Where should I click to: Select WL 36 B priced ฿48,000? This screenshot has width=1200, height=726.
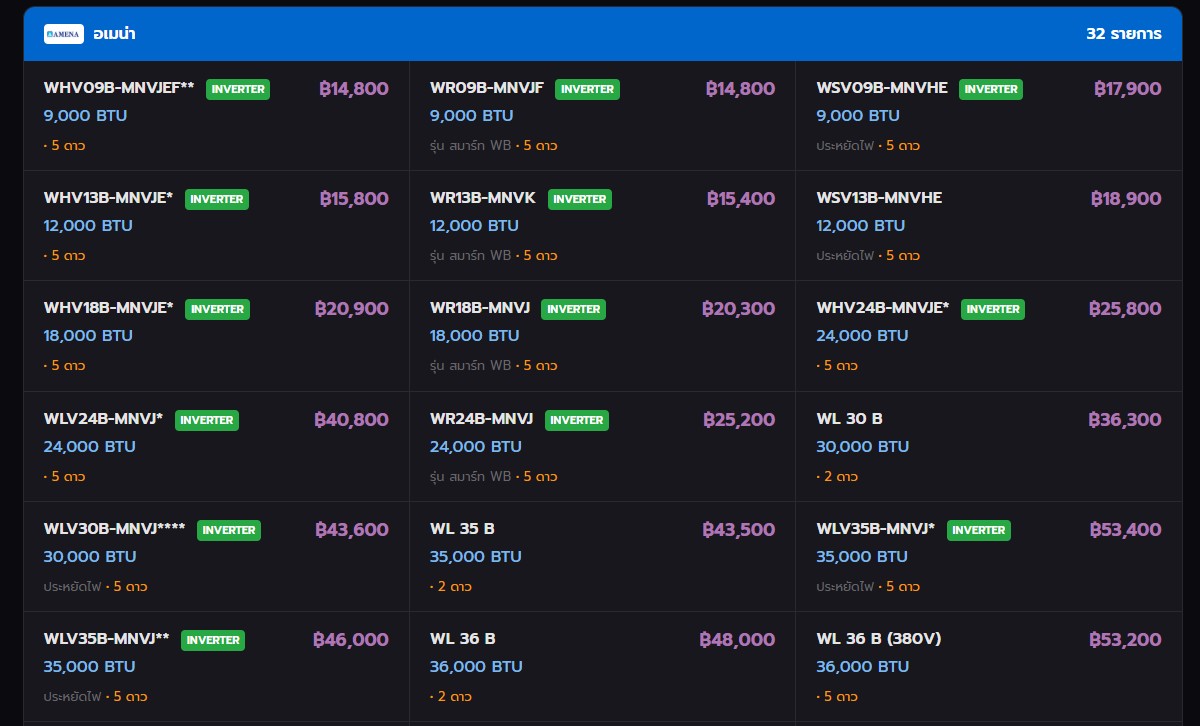click(x=463, y=639)
